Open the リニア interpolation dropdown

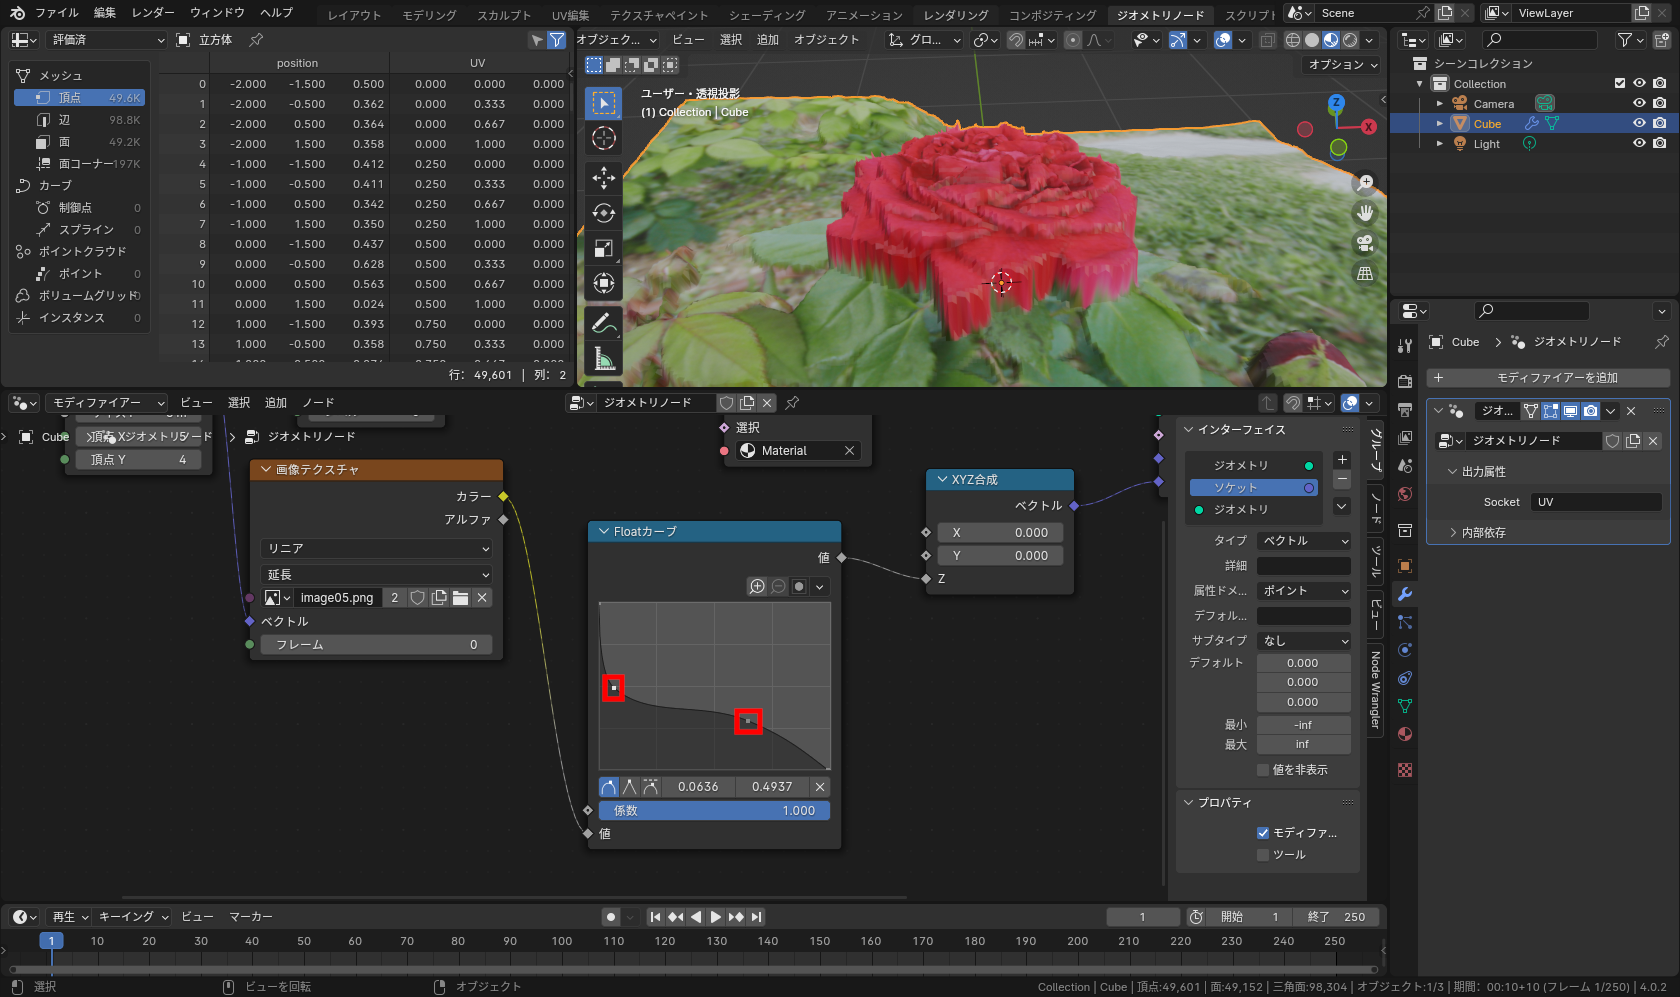point(376,548)
